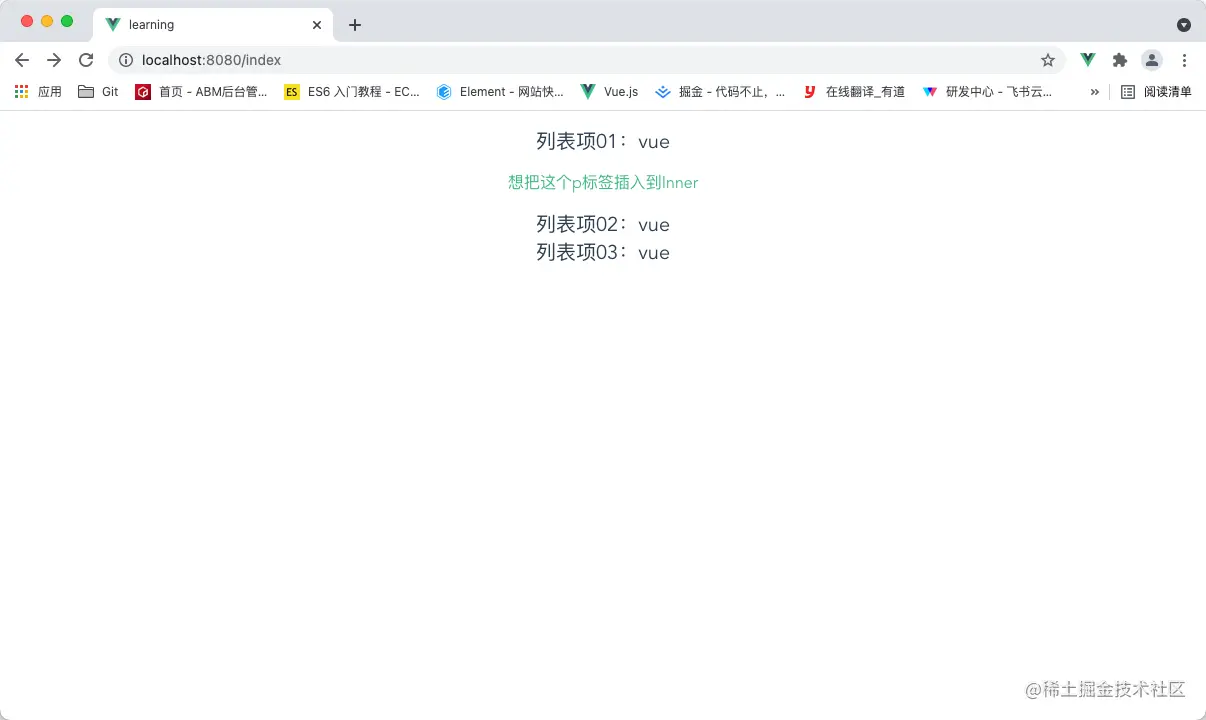This screenshot has height=720, width=1206.
Task: Show hidden bookmarks with the chevron
Action: (x=1095, y=92)
